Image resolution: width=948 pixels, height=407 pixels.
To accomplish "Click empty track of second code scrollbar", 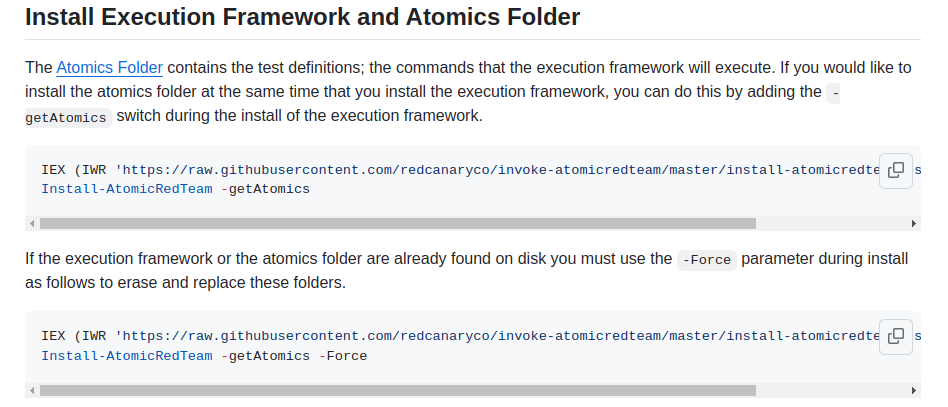I will [830, 391].
